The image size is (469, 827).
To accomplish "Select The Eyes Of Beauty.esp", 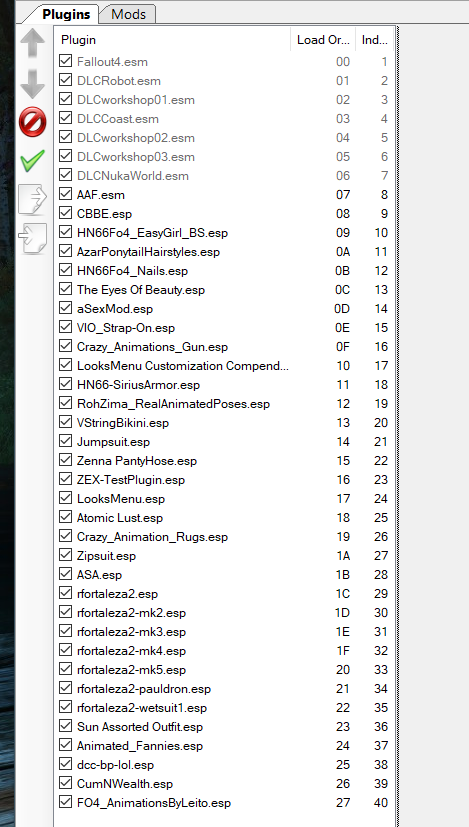I will 141,290.
